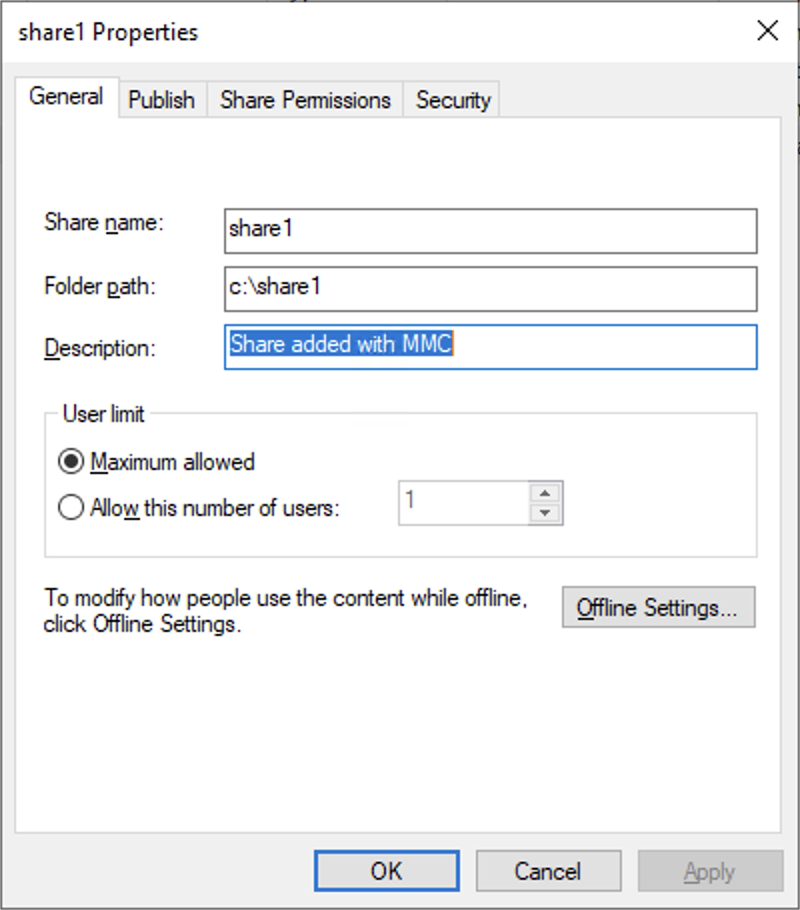Confirm changes with the OK button
Viewport: 800px width, 910px height.
[385, 870]
